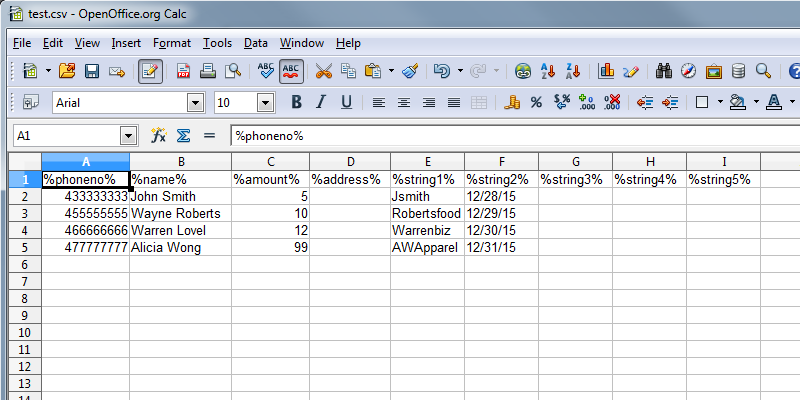Center text horizontally
The image size is (800, 400).
pyautogui.click(x=404, y=103)
